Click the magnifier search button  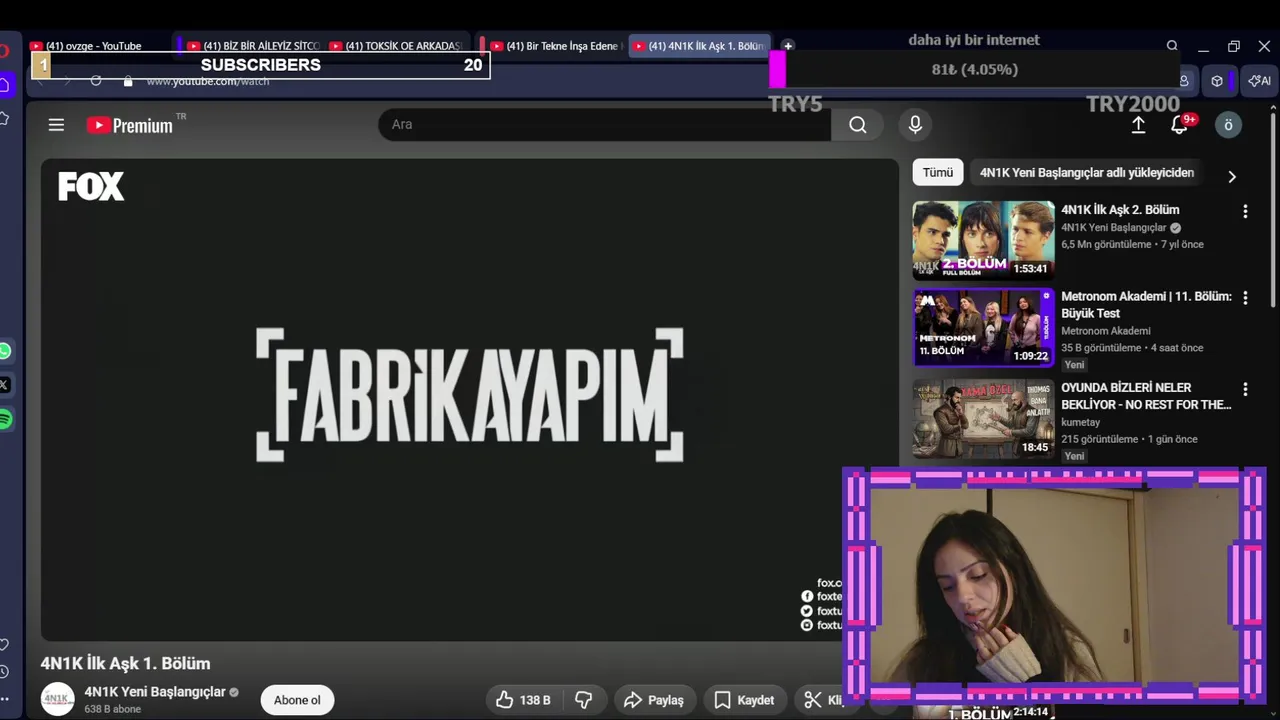[858, 125]
